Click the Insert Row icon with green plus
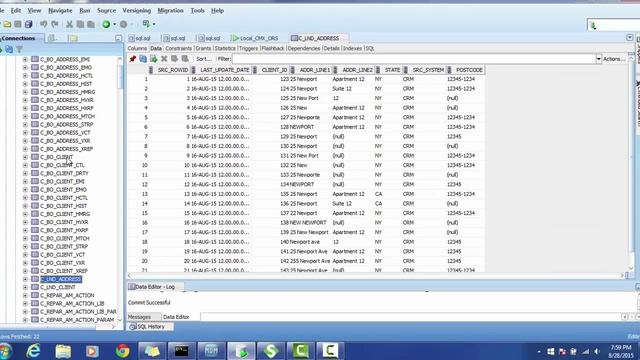 coord(153,59)
